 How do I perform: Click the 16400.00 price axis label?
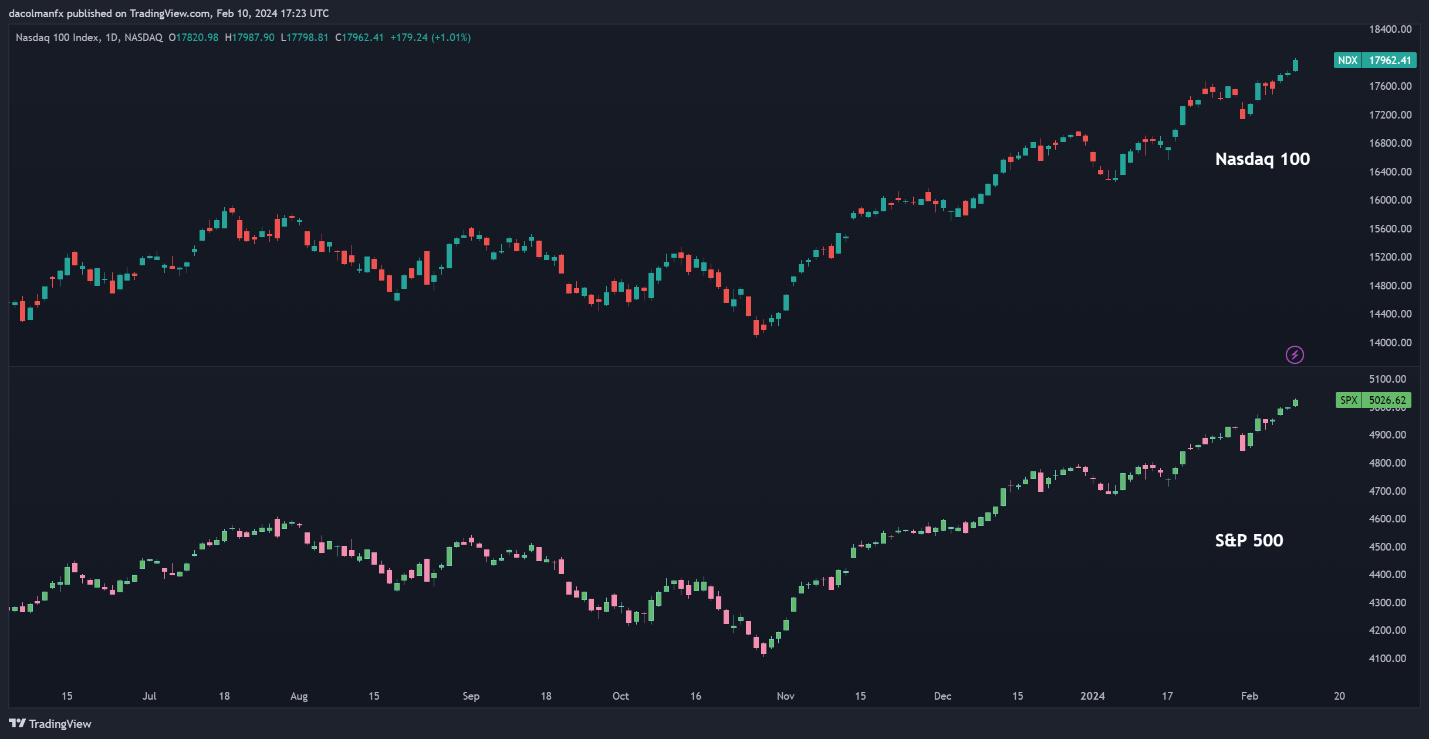pos(1390,172)
